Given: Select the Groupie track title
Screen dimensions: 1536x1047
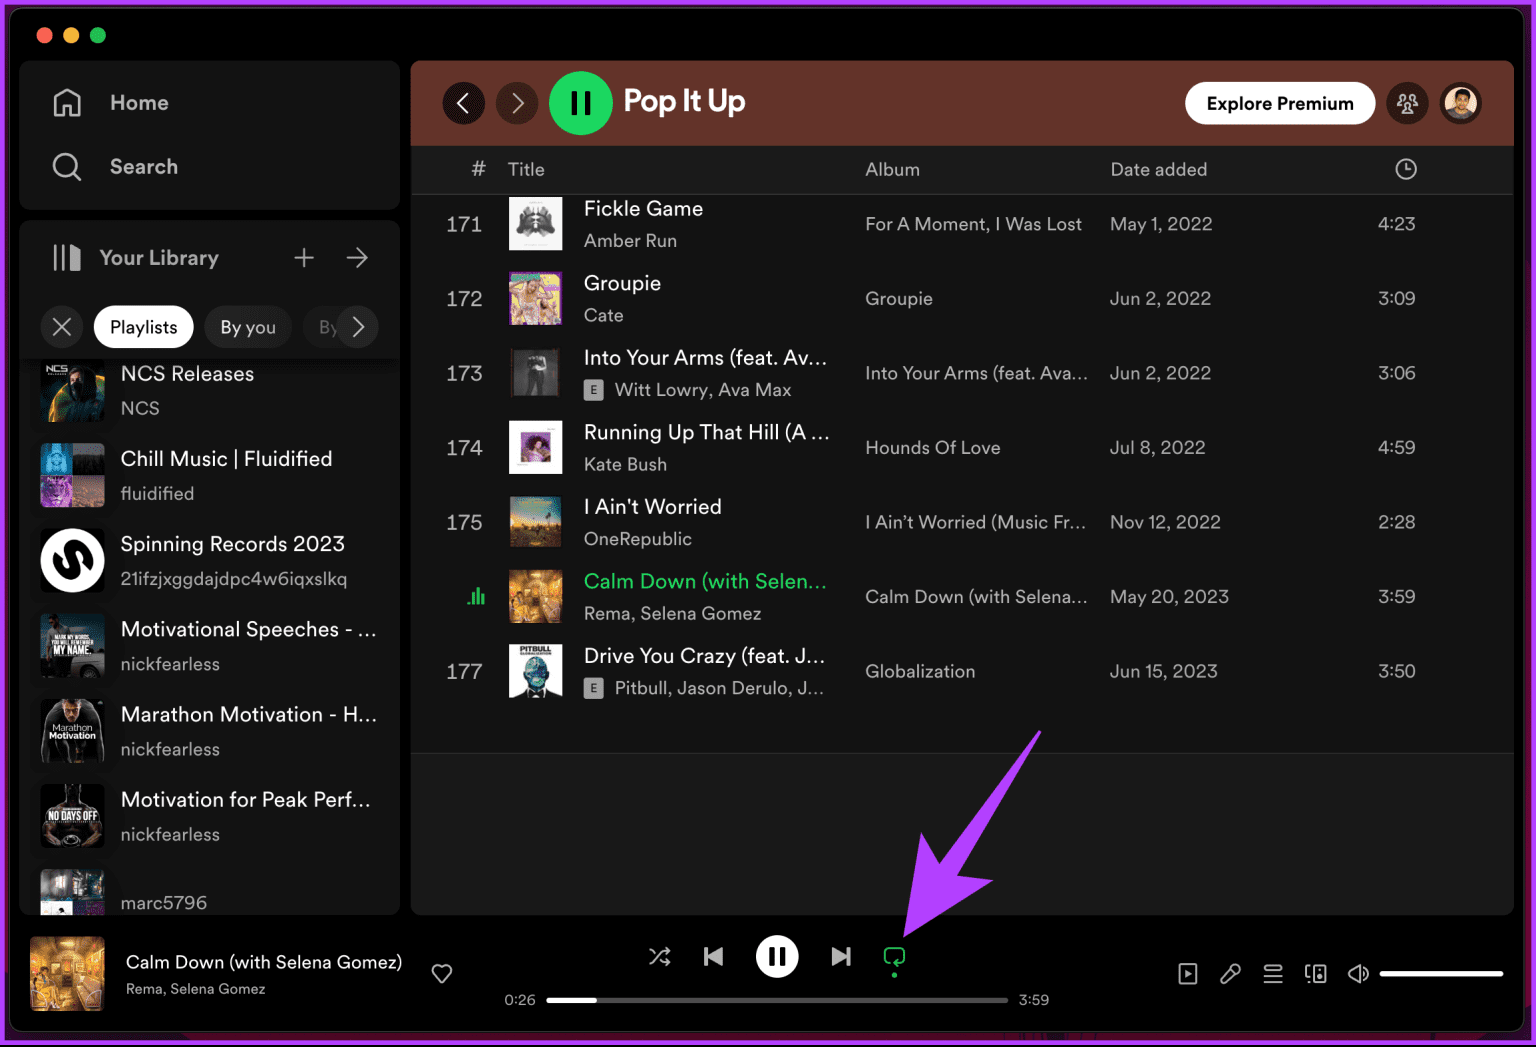Looking at the screenshot, I should point(622,284).
